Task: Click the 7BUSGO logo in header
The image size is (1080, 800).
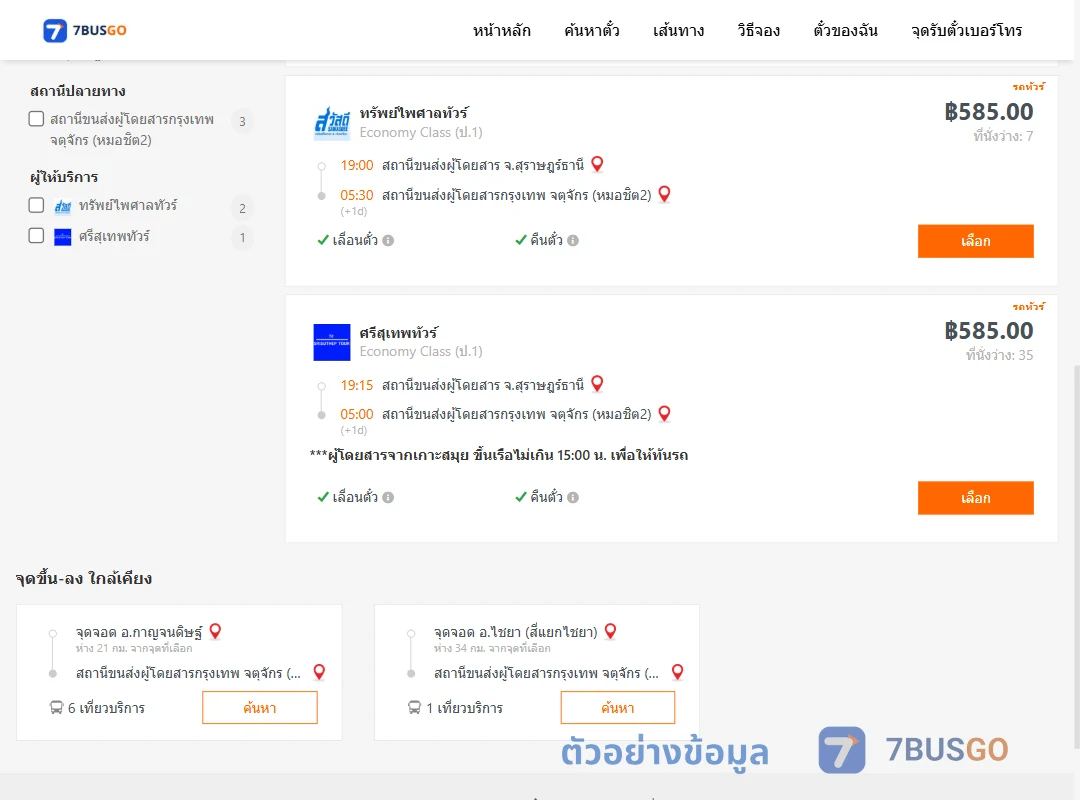Action: pos(84,30)
